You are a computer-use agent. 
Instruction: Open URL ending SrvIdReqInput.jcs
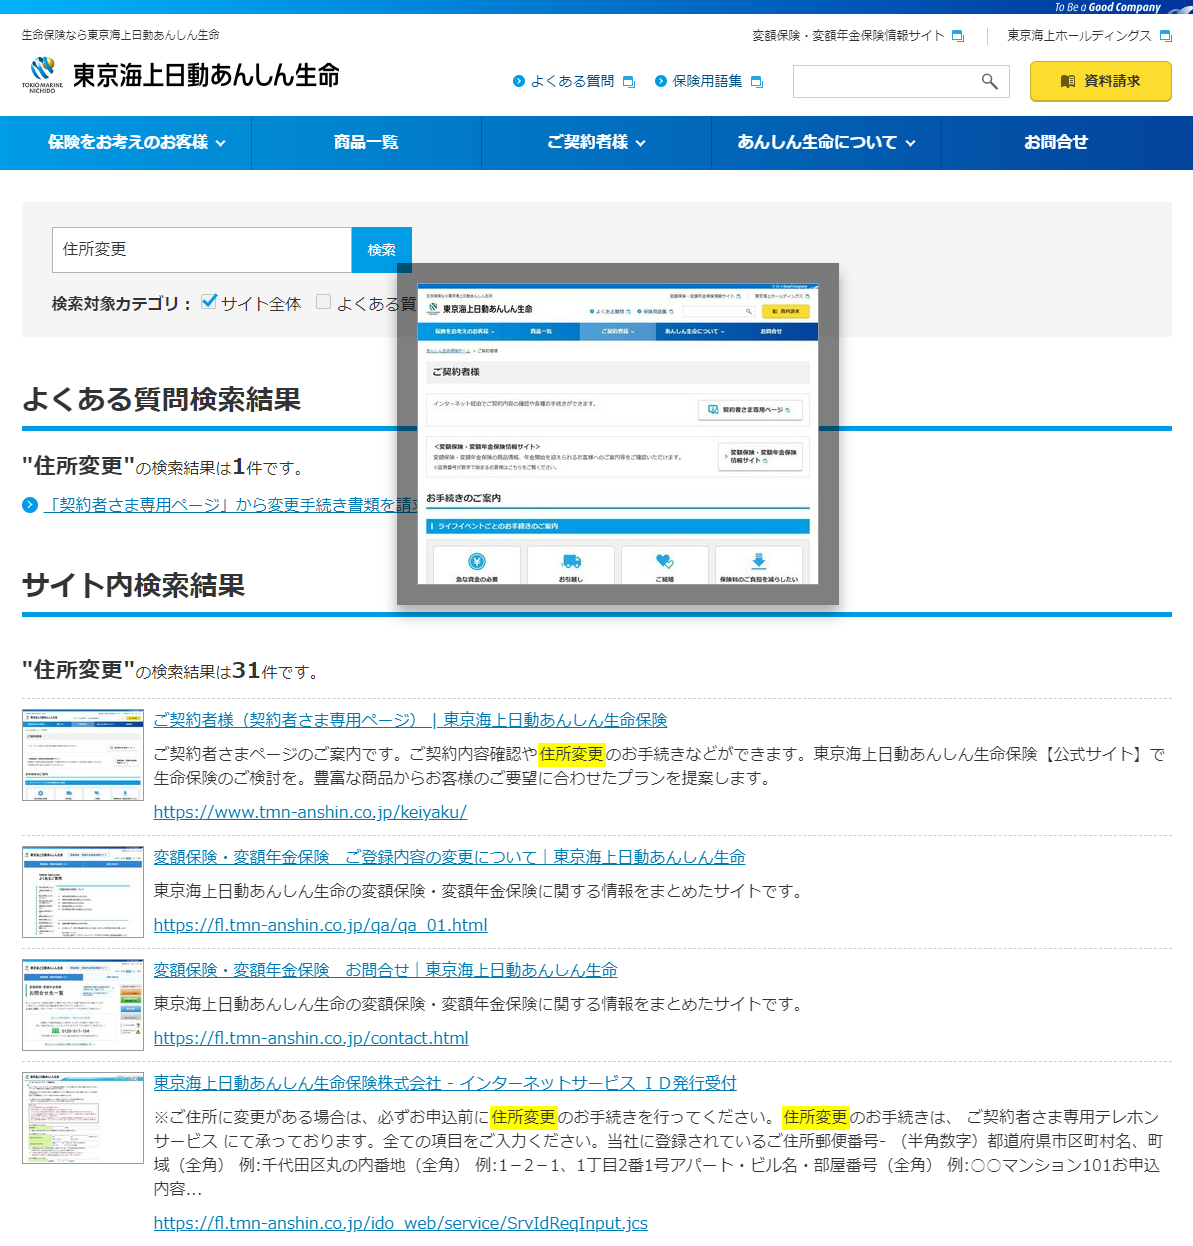tap(400, 1223)
